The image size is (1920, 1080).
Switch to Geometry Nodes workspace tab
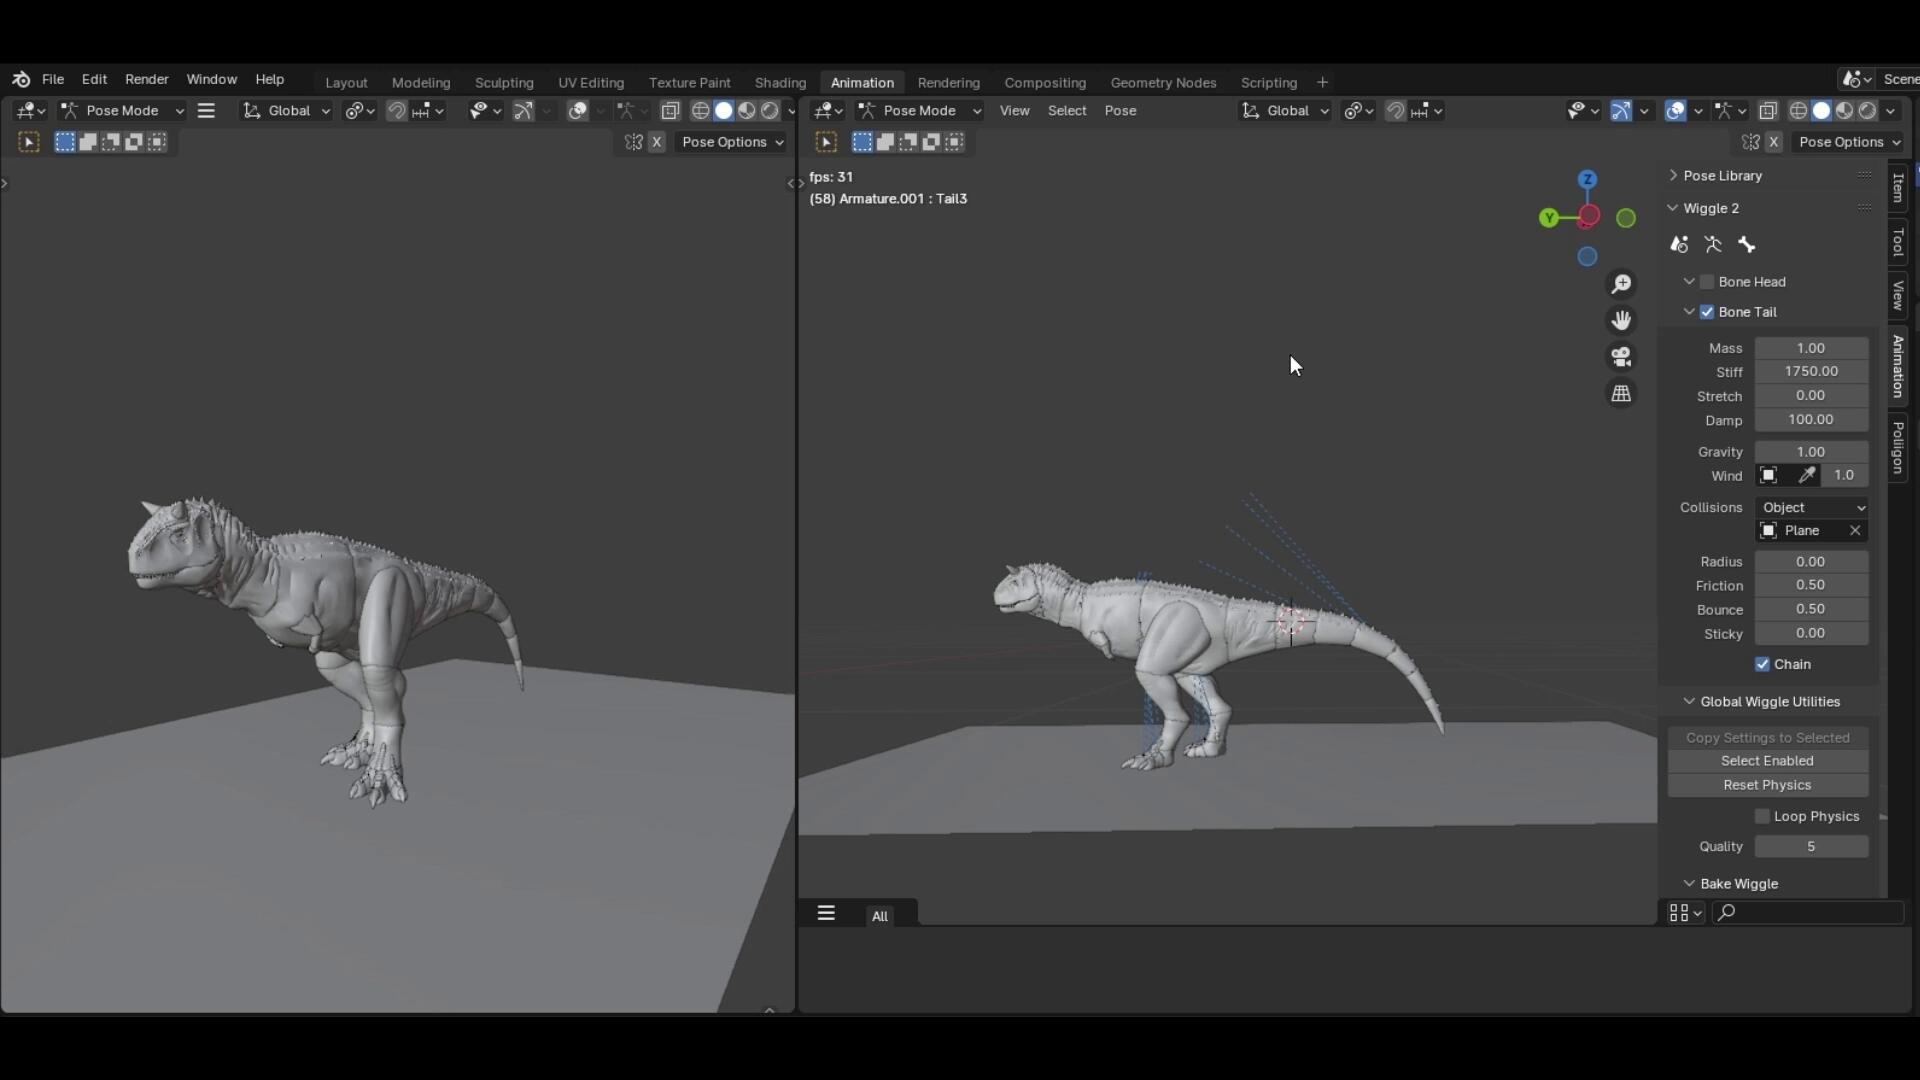click(1163, 83)
